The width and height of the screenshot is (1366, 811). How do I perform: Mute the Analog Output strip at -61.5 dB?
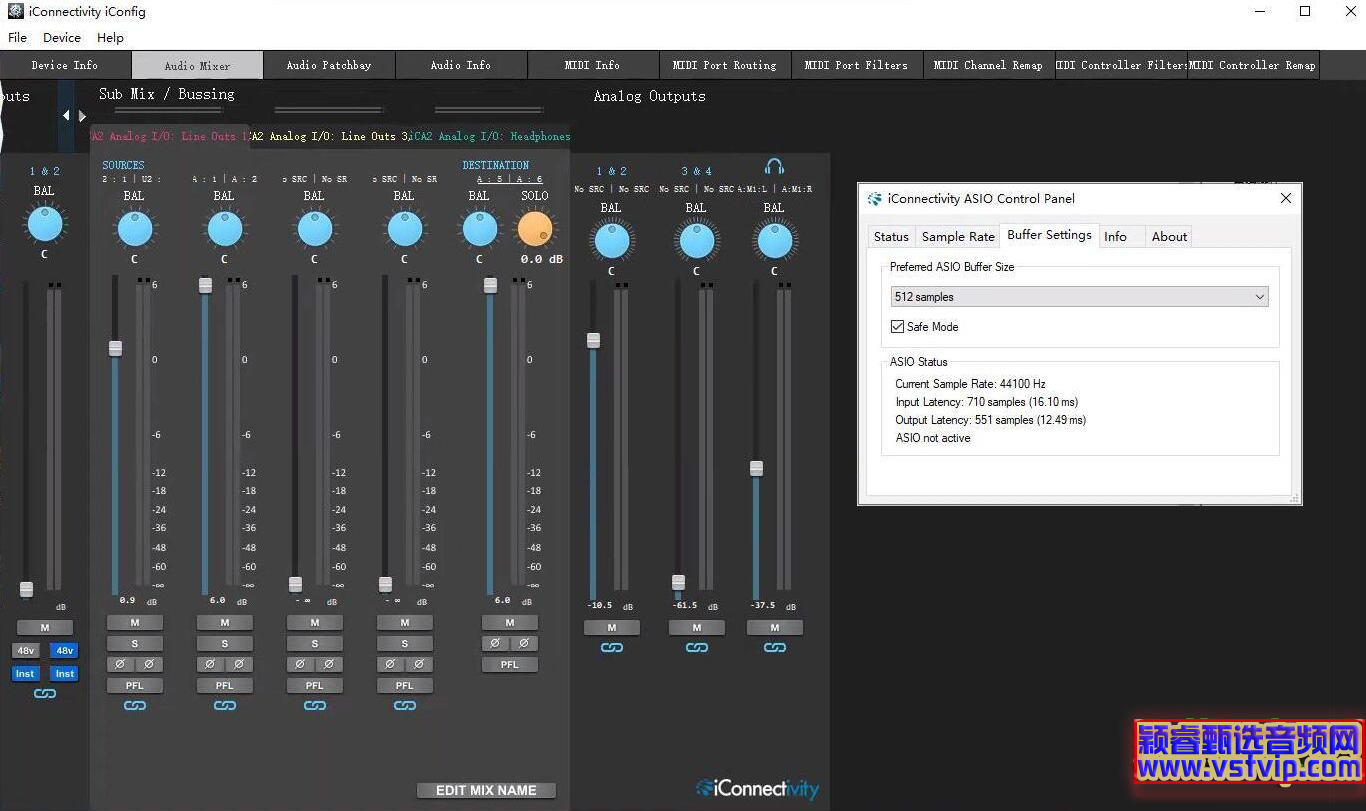697,628
